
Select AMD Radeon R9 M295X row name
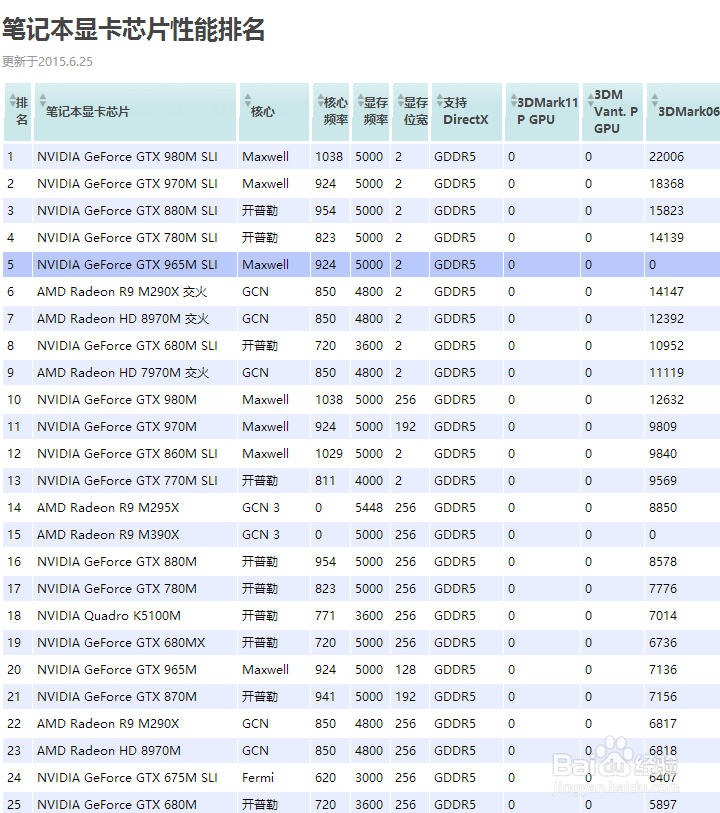(x=108, y=508)
